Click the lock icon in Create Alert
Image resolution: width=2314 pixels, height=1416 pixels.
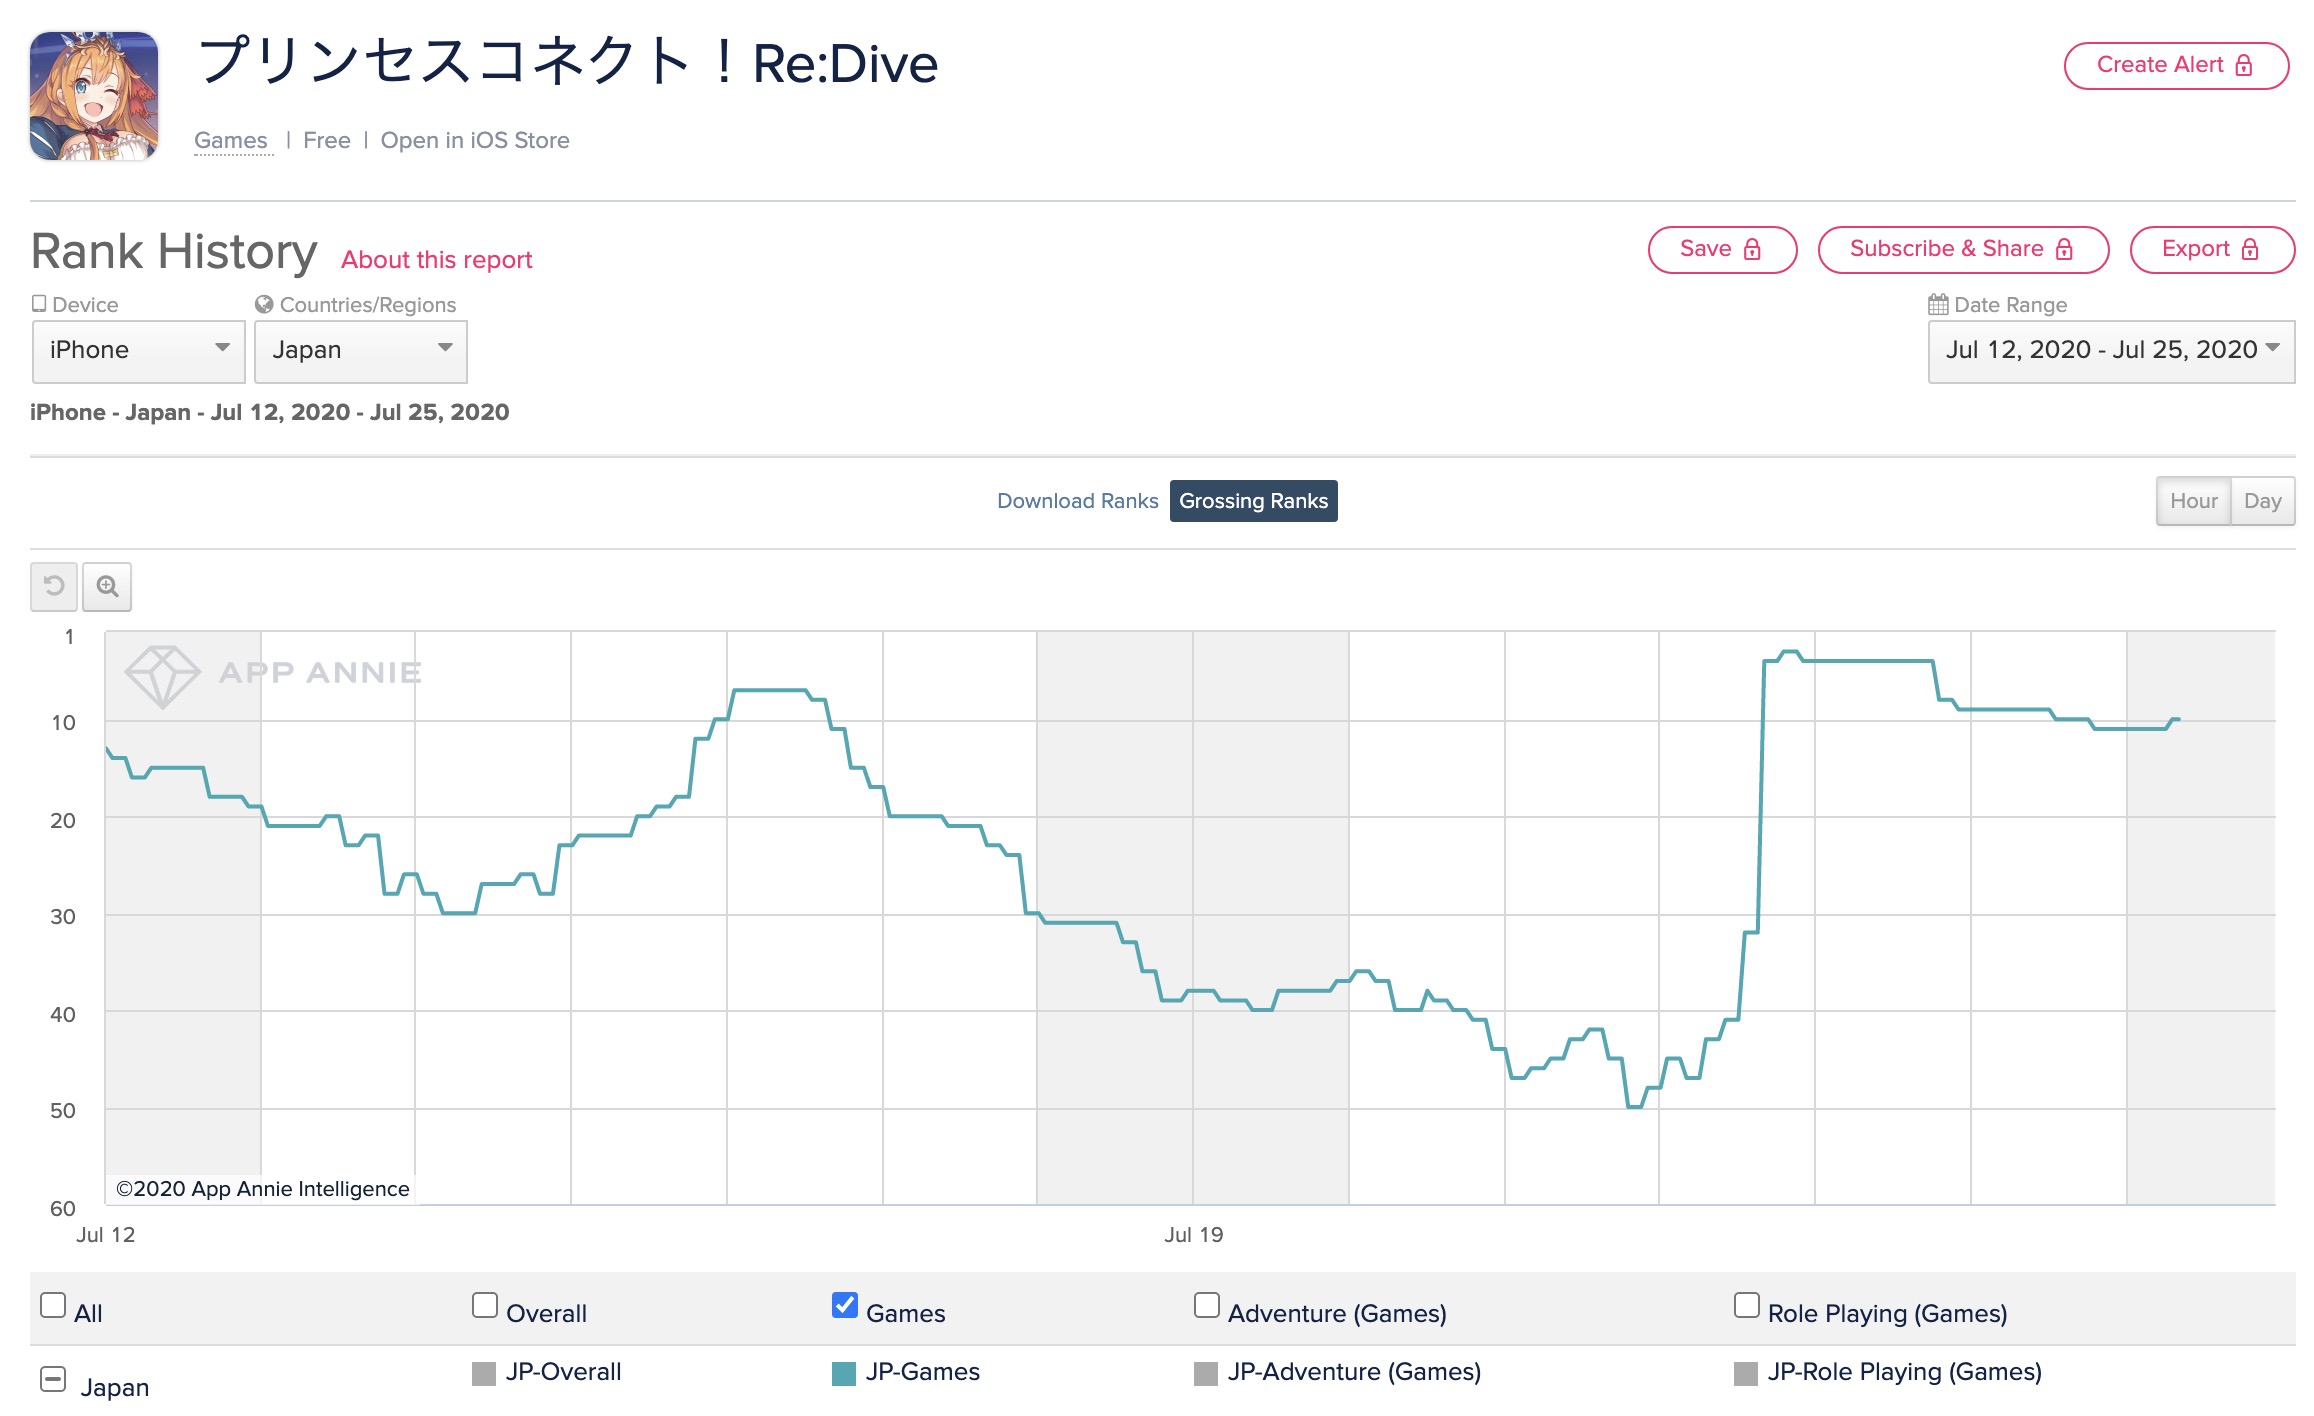(x=2244, y=66)
